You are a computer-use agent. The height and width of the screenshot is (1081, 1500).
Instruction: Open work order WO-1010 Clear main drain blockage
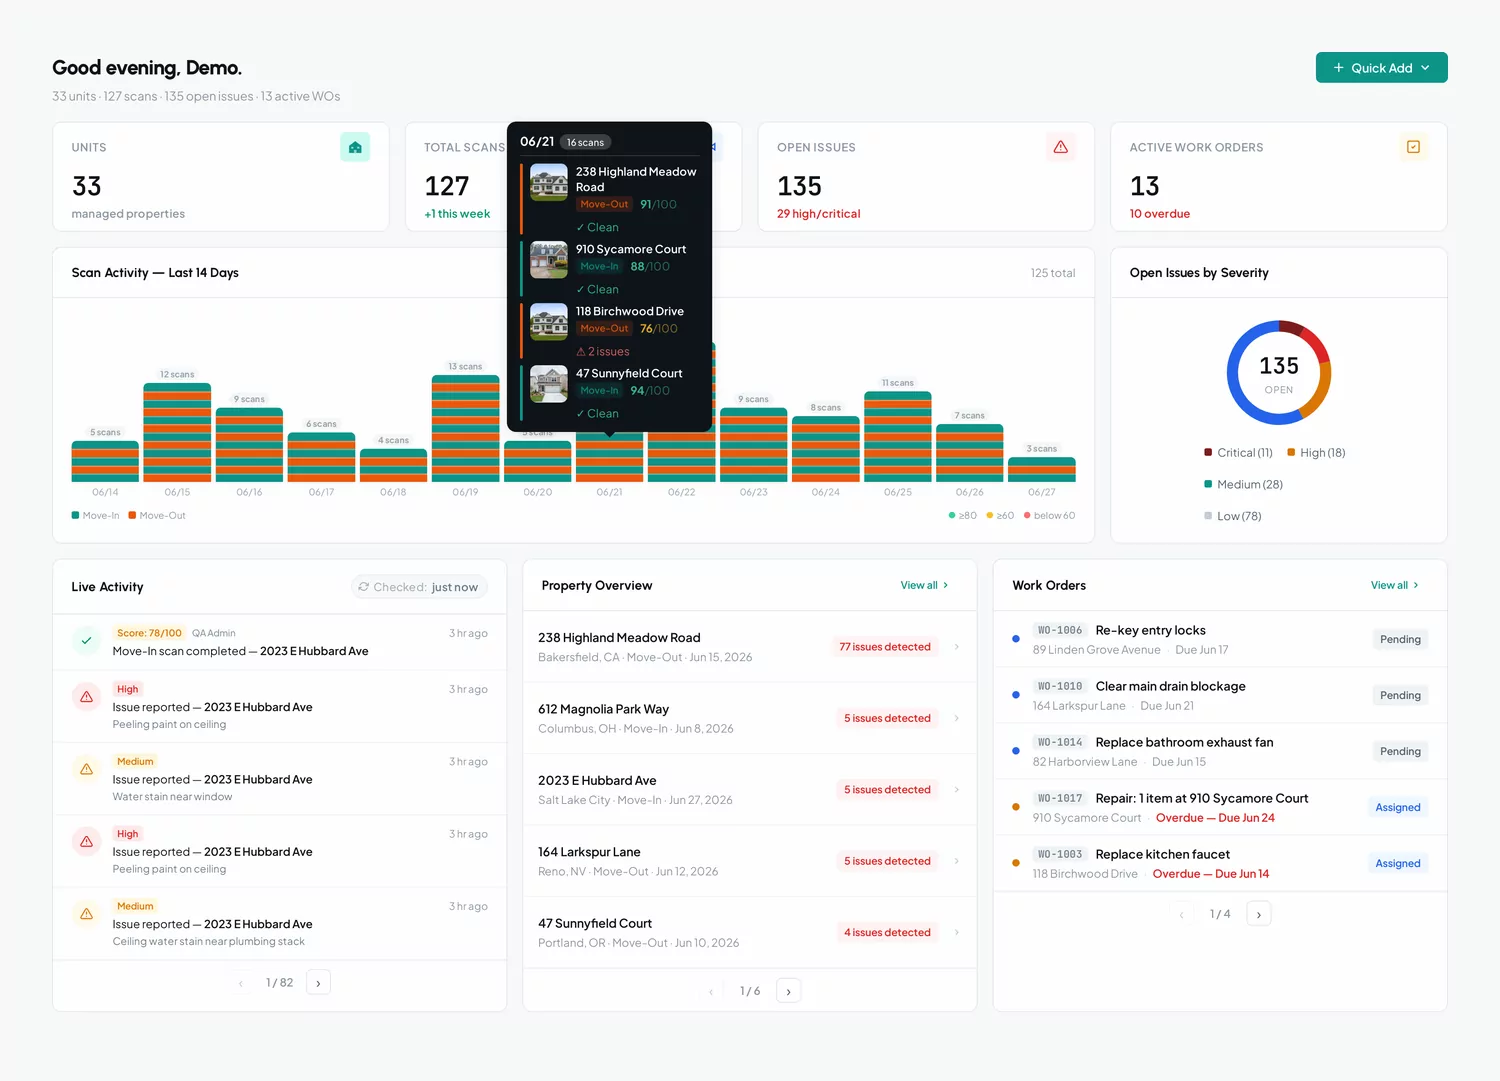click(1220, 695)
